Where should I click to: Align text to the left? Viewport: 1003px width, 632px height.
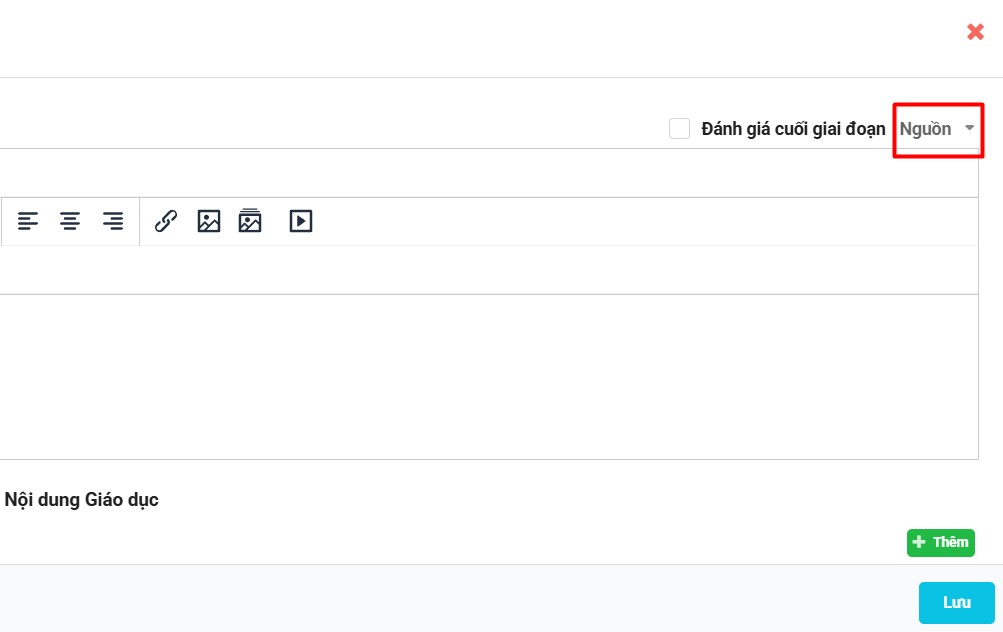pyautogui.click(x=28, y=221)
